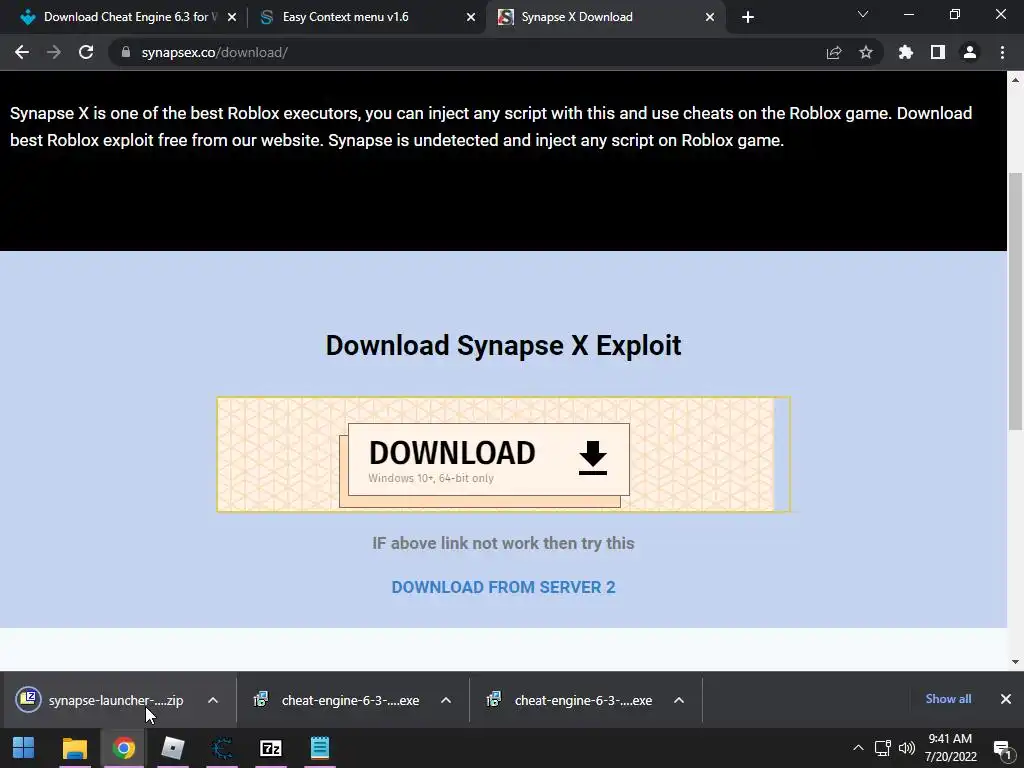Open the volume tray icon
This screenshot has height=768, width=1024.
(x=906, y=748)
